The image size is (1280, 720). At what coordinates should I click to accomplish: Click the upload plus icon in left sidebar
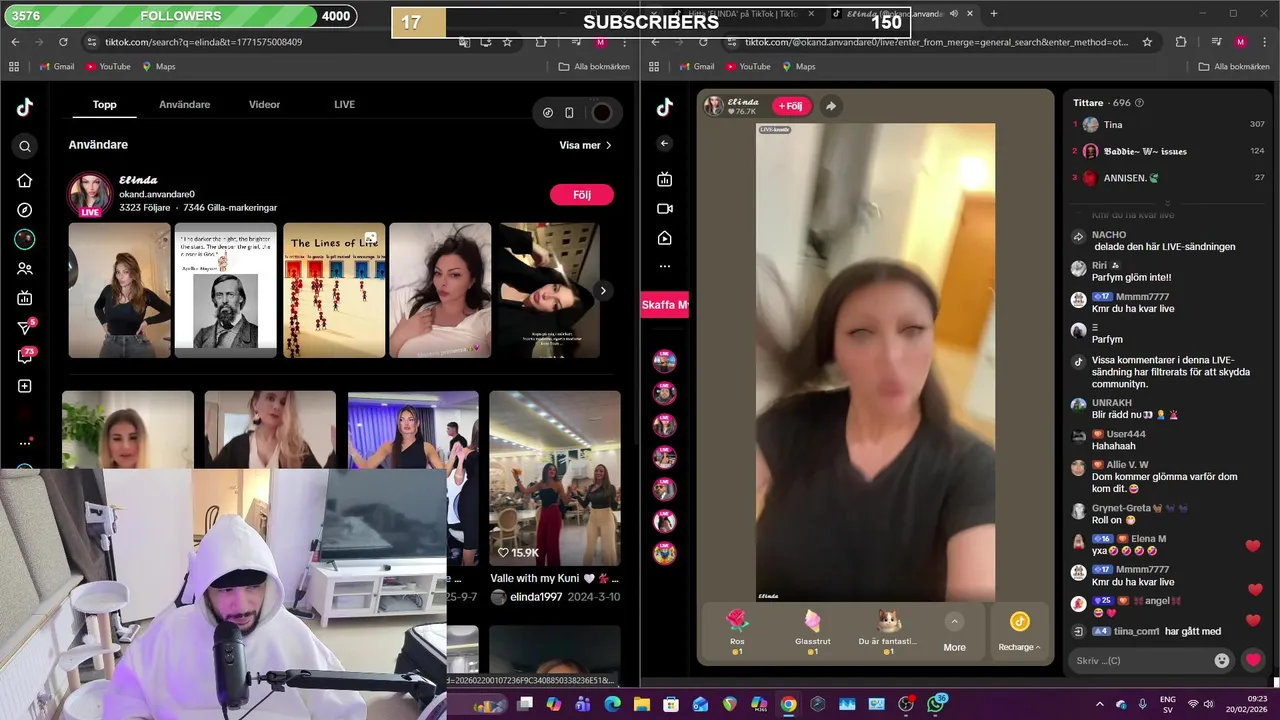25,386
